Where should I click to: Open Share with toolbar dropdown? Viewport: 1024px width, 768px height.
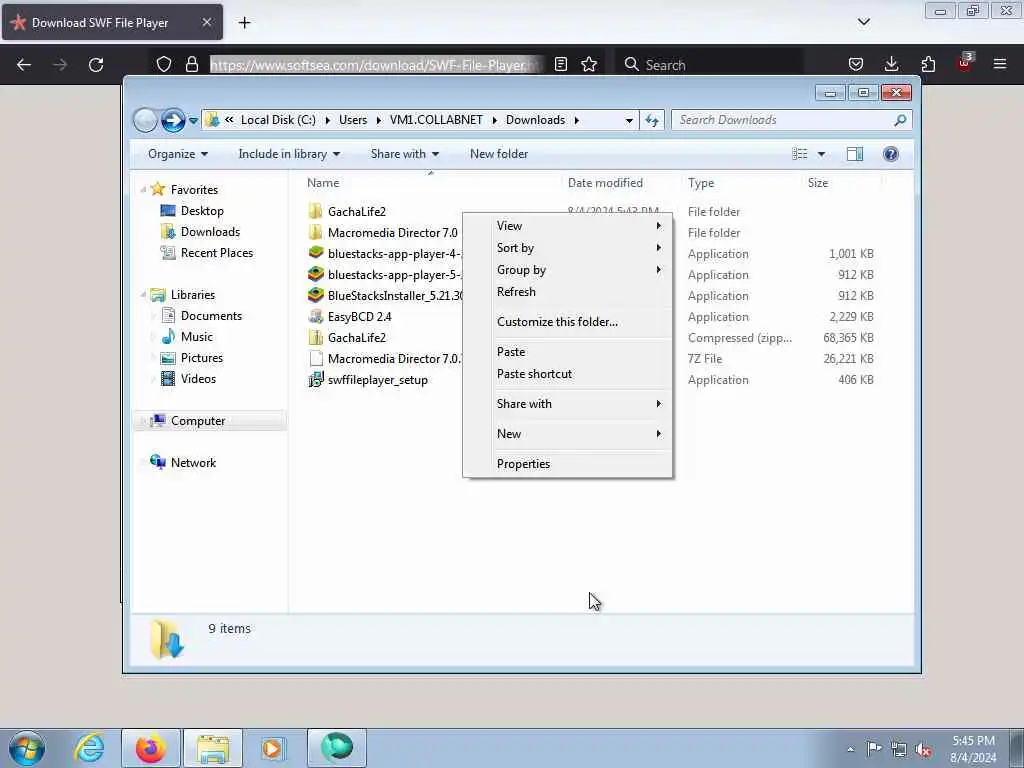point(405,154)
